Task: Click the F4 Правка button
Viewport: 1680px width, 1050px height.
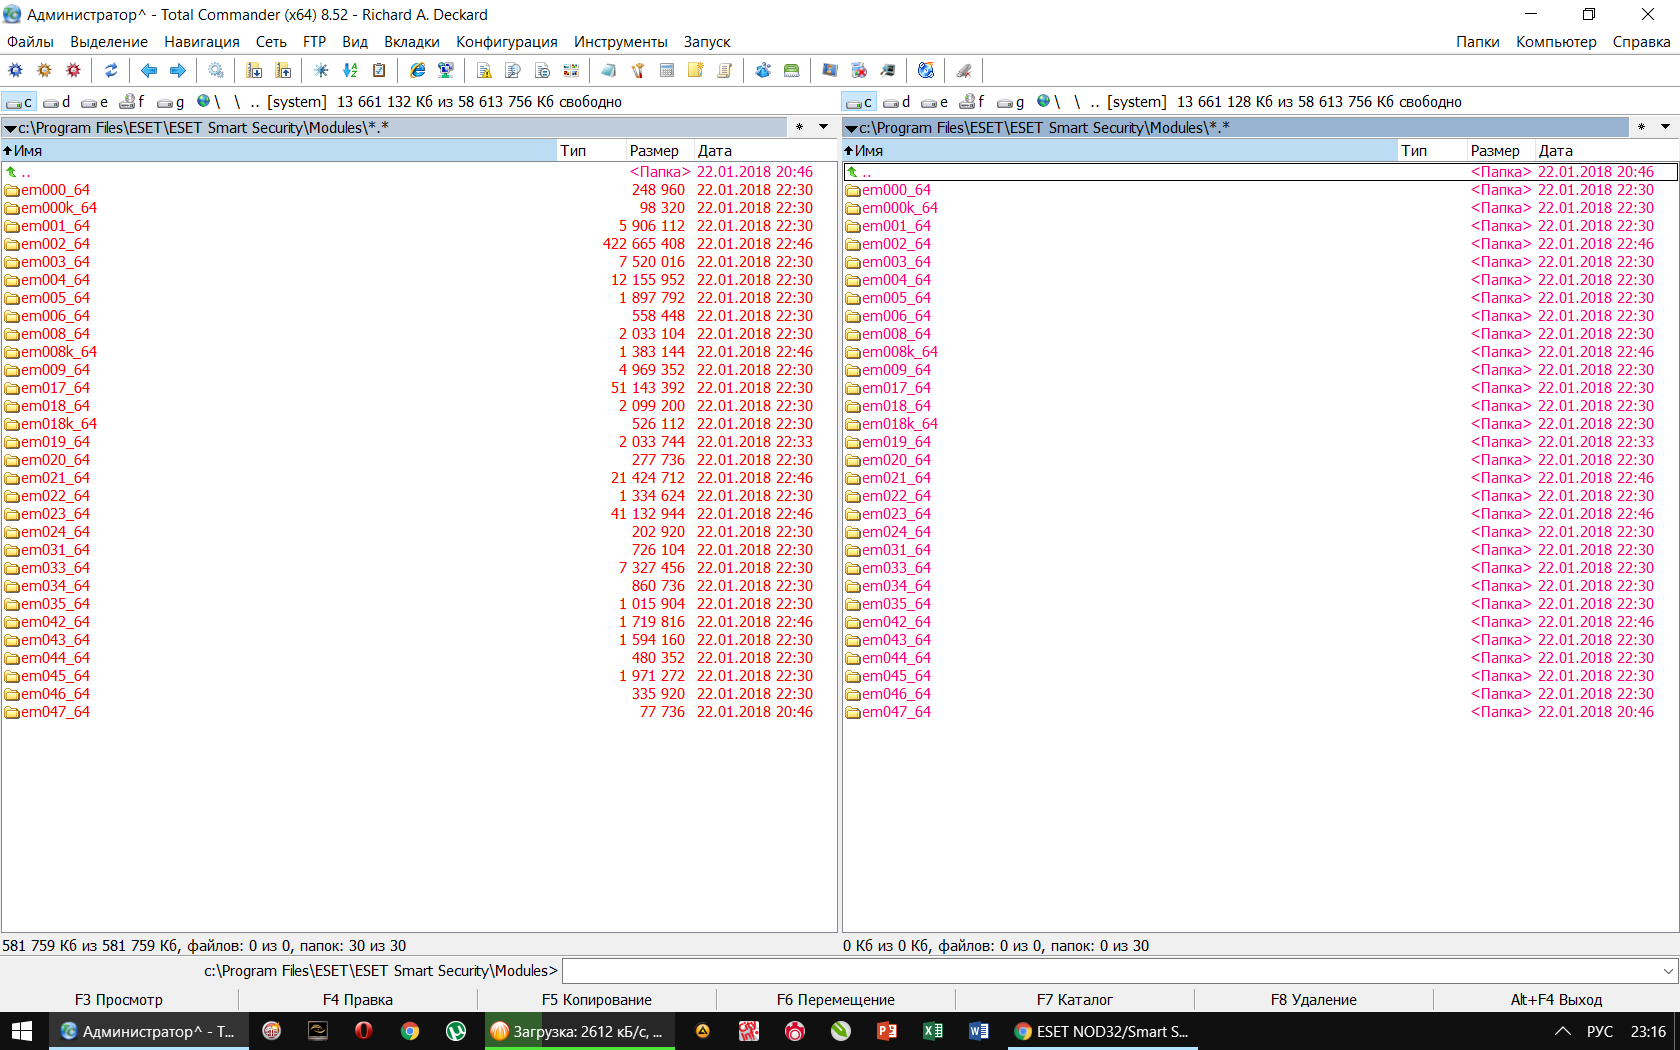Action: 358,1000
